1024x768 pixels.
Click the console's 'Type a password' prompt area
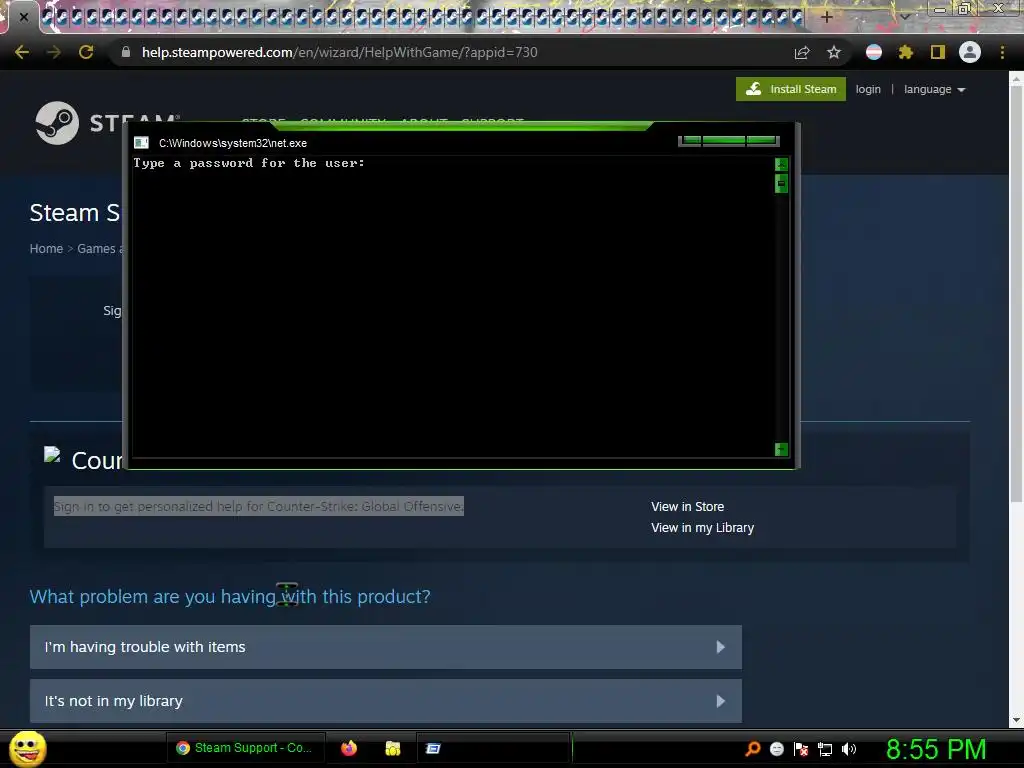click(x=249, y=163)
